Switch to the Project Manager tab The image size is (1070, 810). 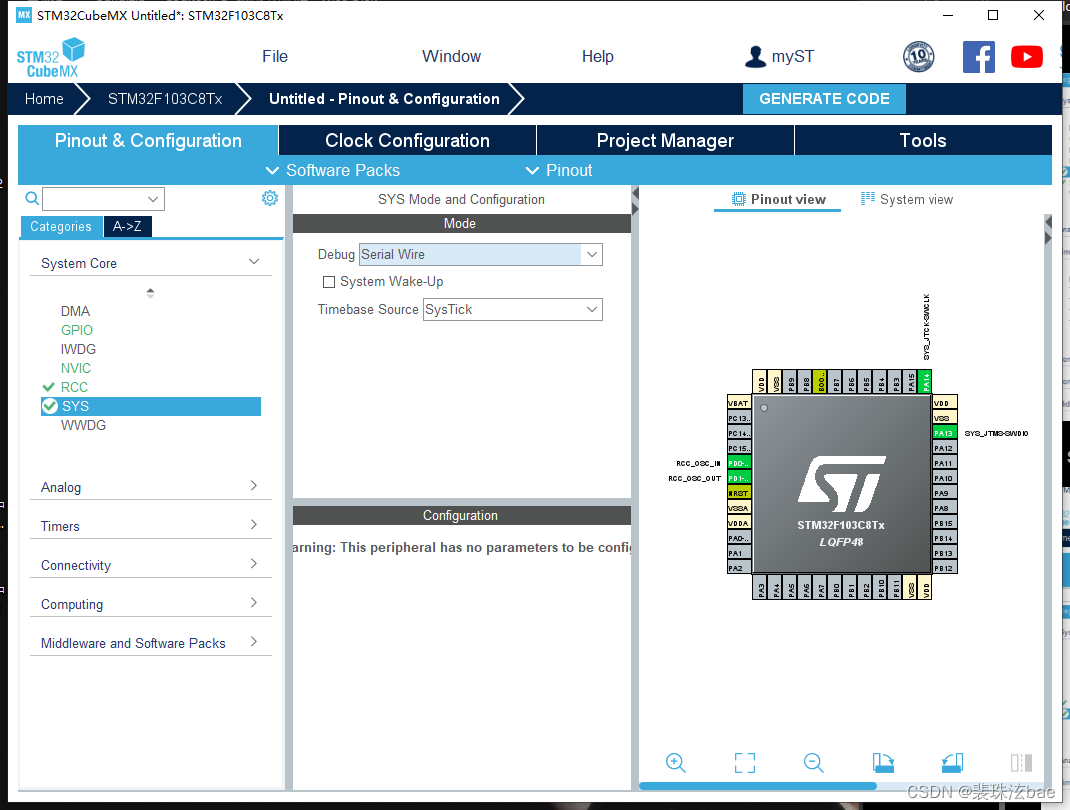click(x=665, y=141)
